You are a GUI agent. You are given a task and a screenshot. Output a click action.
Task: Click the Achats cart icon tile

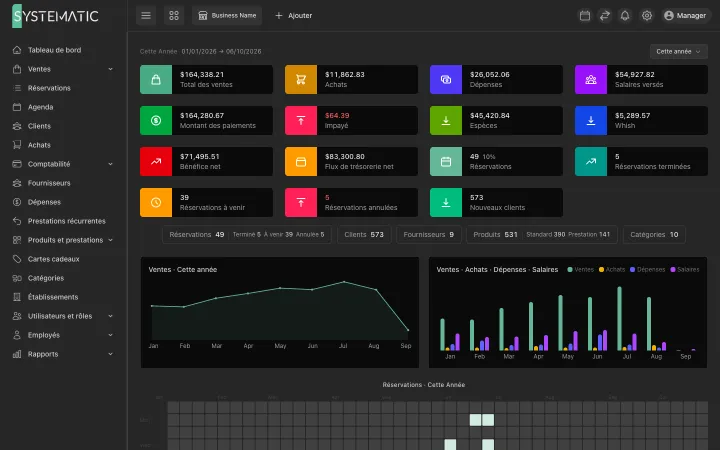(301, 79)
